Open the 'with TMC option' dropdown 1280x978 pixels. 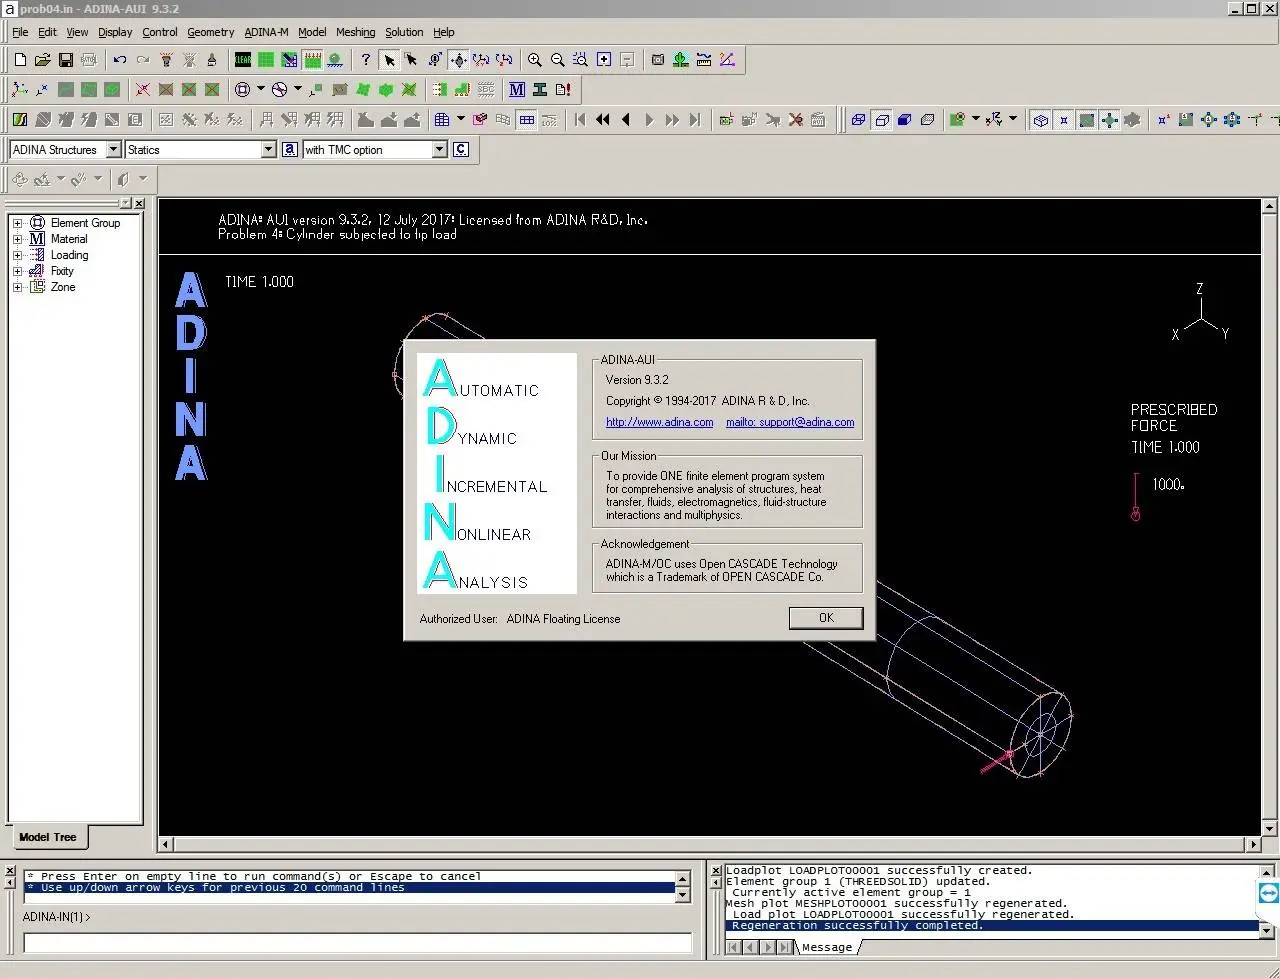[x=439, y=149]
